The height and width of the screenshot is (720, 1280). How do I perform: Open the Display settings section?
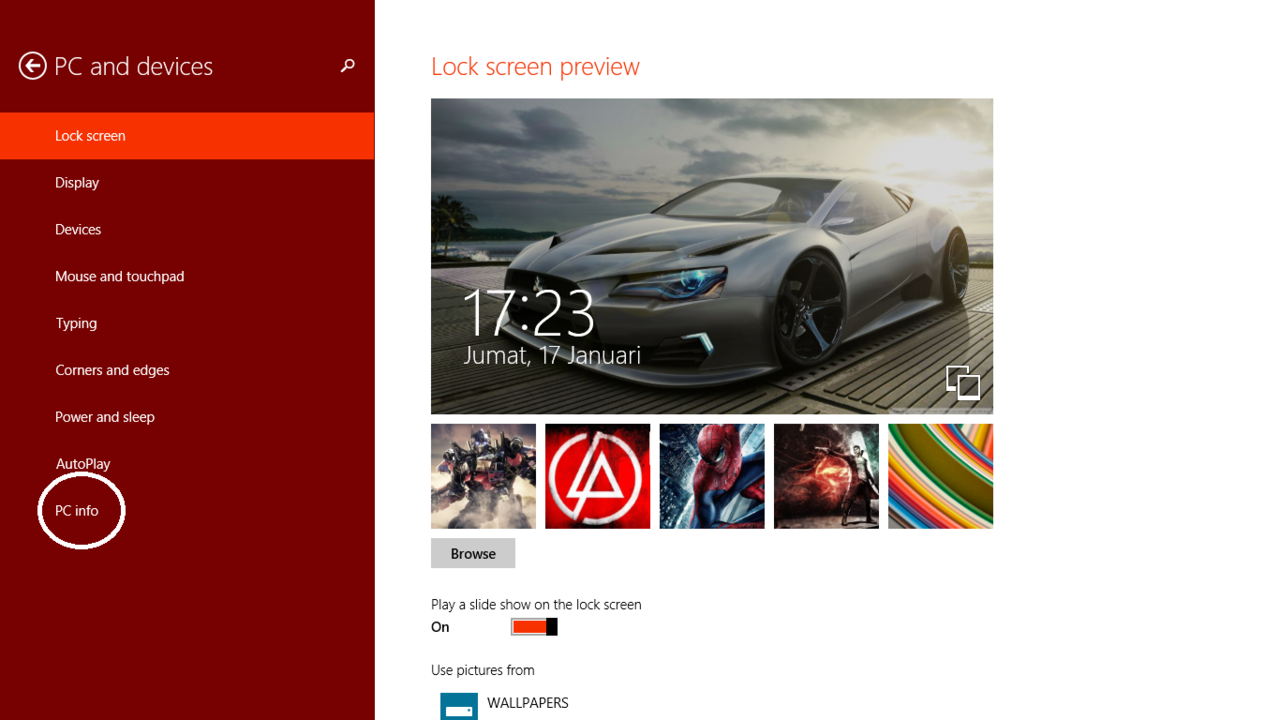pos(77,183)
